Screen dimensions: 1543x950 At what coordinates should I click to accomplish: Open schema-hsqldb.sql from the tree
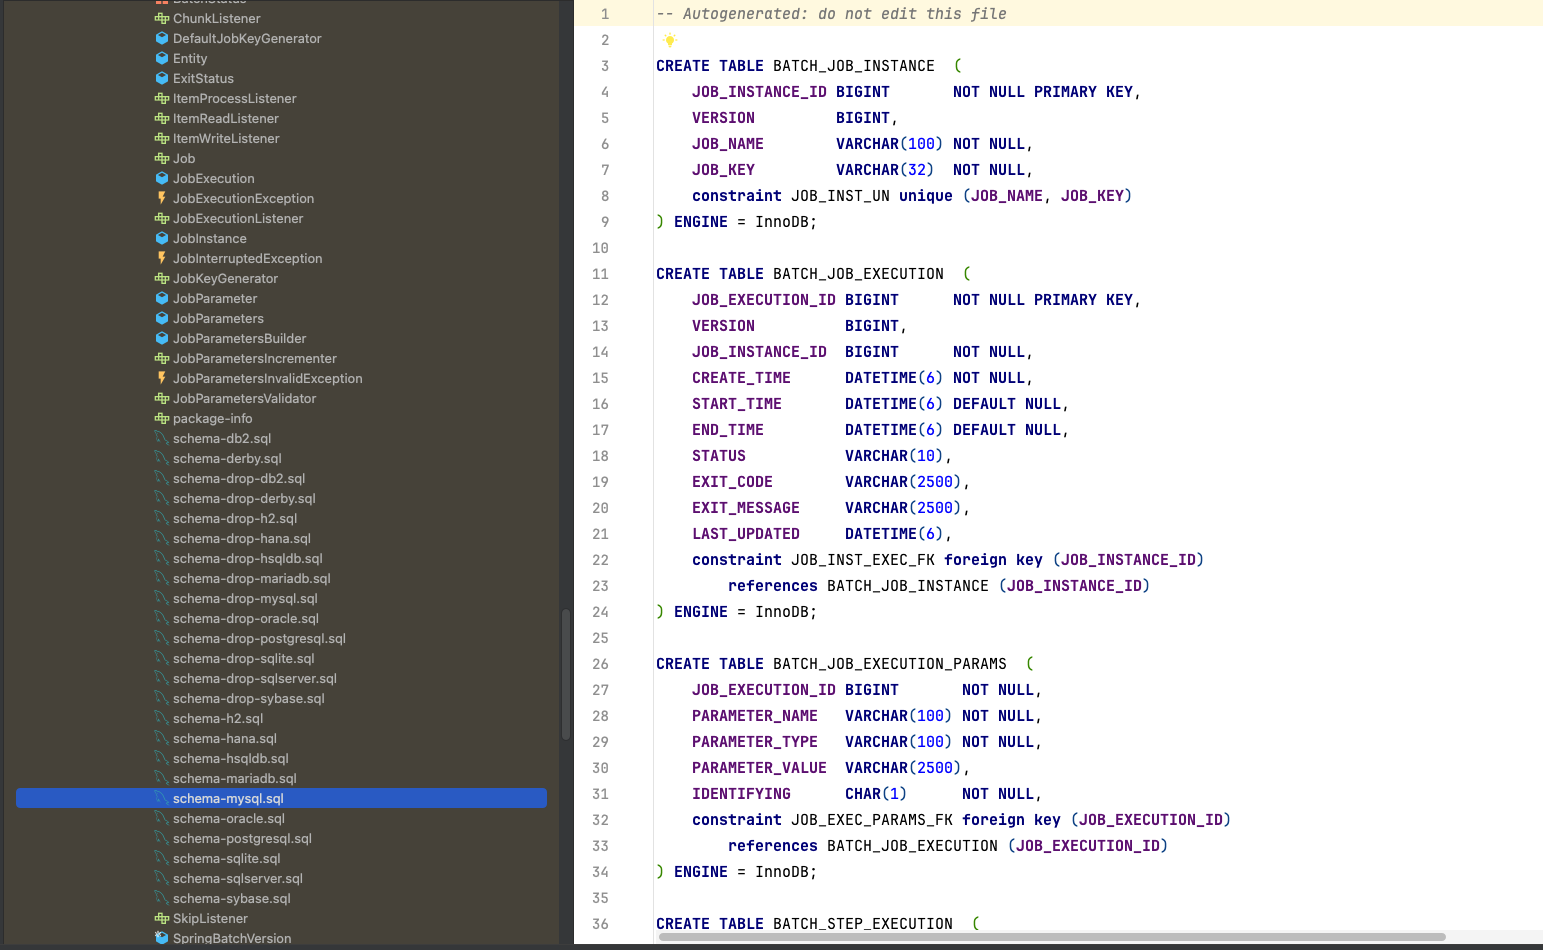(231, 758)
